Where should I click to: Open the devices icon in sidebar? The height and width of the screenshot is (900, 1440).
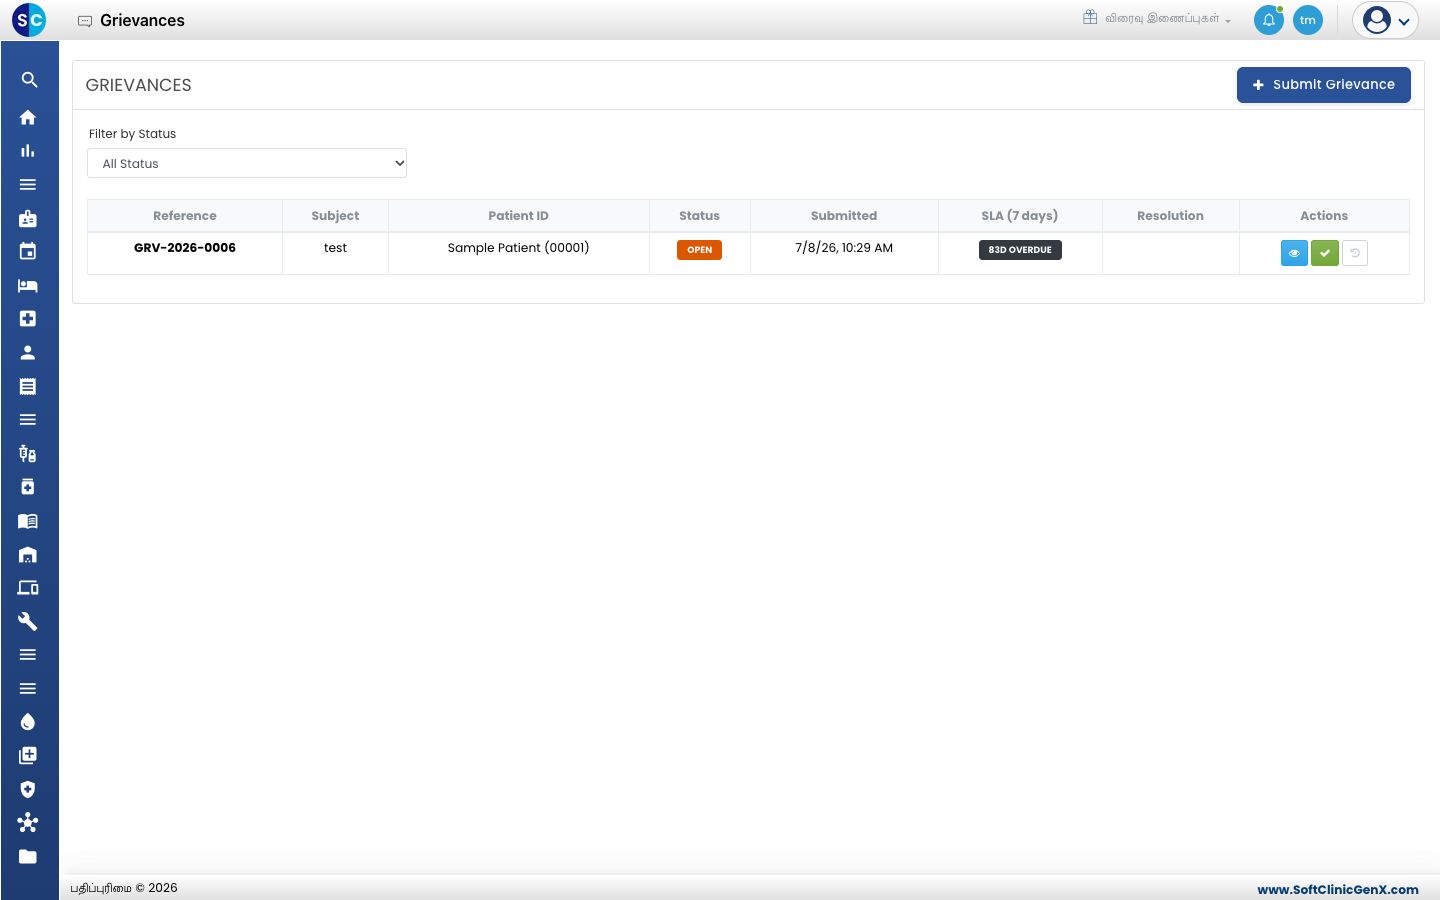(x=28, y=588)
